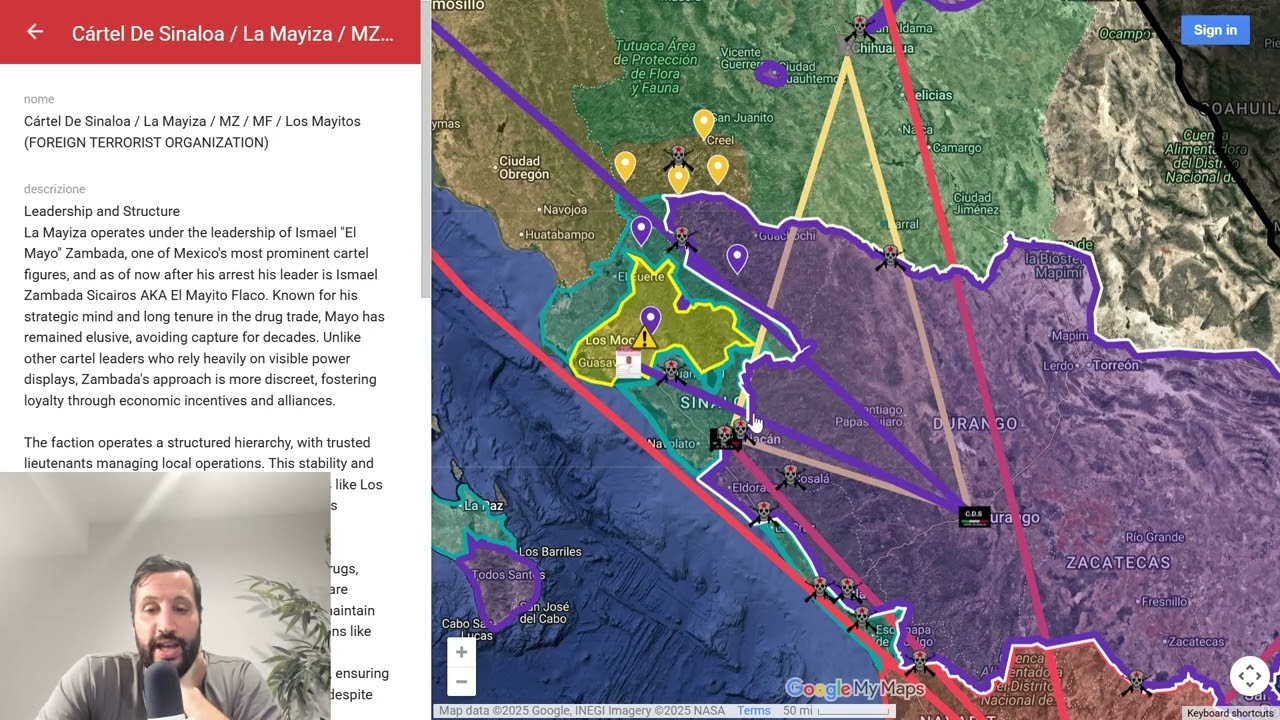Zoom in with the plus button
This screenshot has height=720, width=1280.
point(461,652)
